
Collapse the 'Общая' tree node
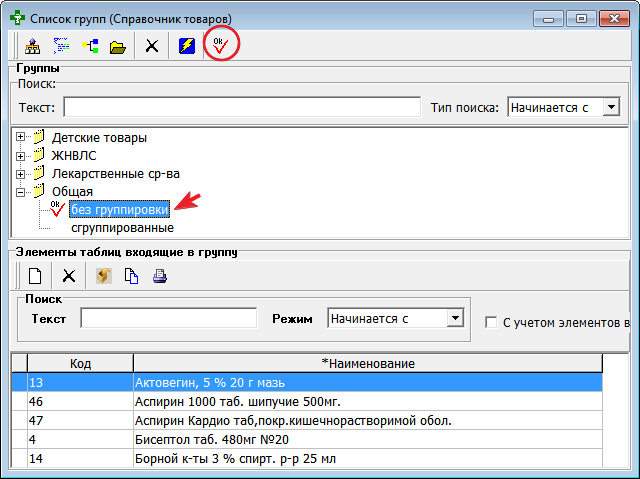(20, 191)
